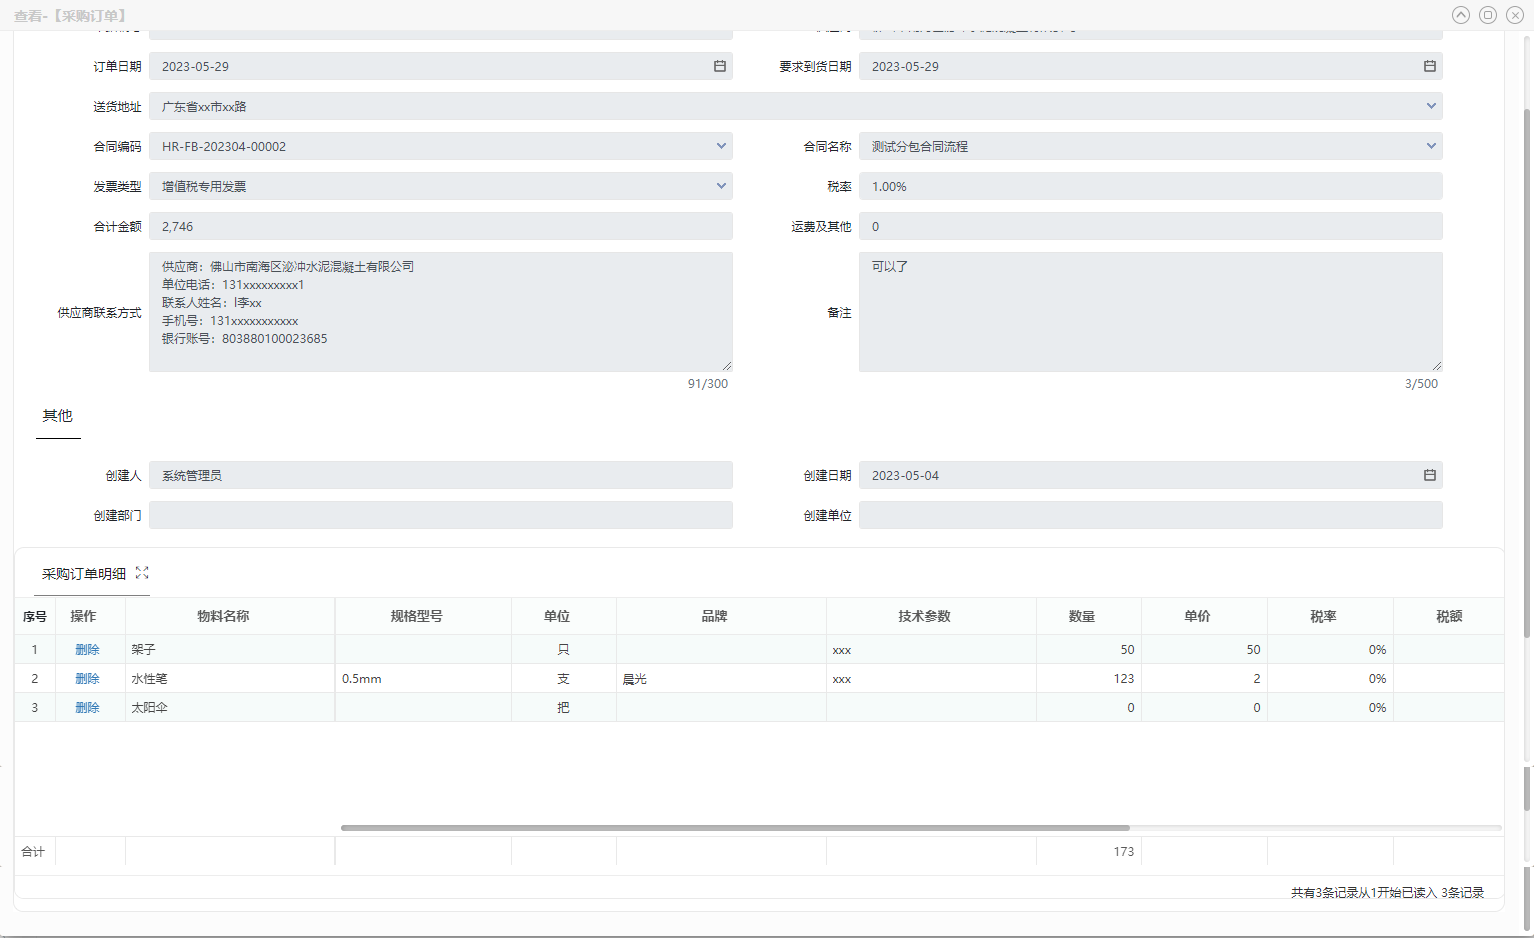
Task: Click the table's horizontal scrollbar
Action: click(735, 828)
